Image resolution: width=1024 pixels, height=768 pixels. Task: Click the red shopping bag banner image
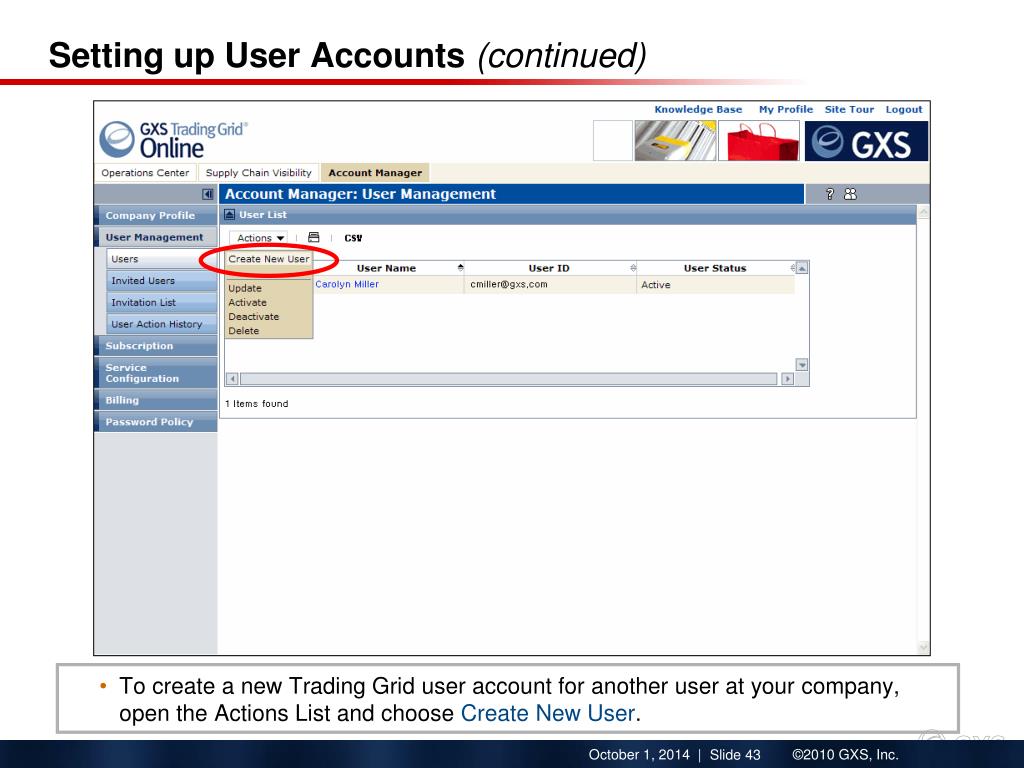click(x=759, y=141)
